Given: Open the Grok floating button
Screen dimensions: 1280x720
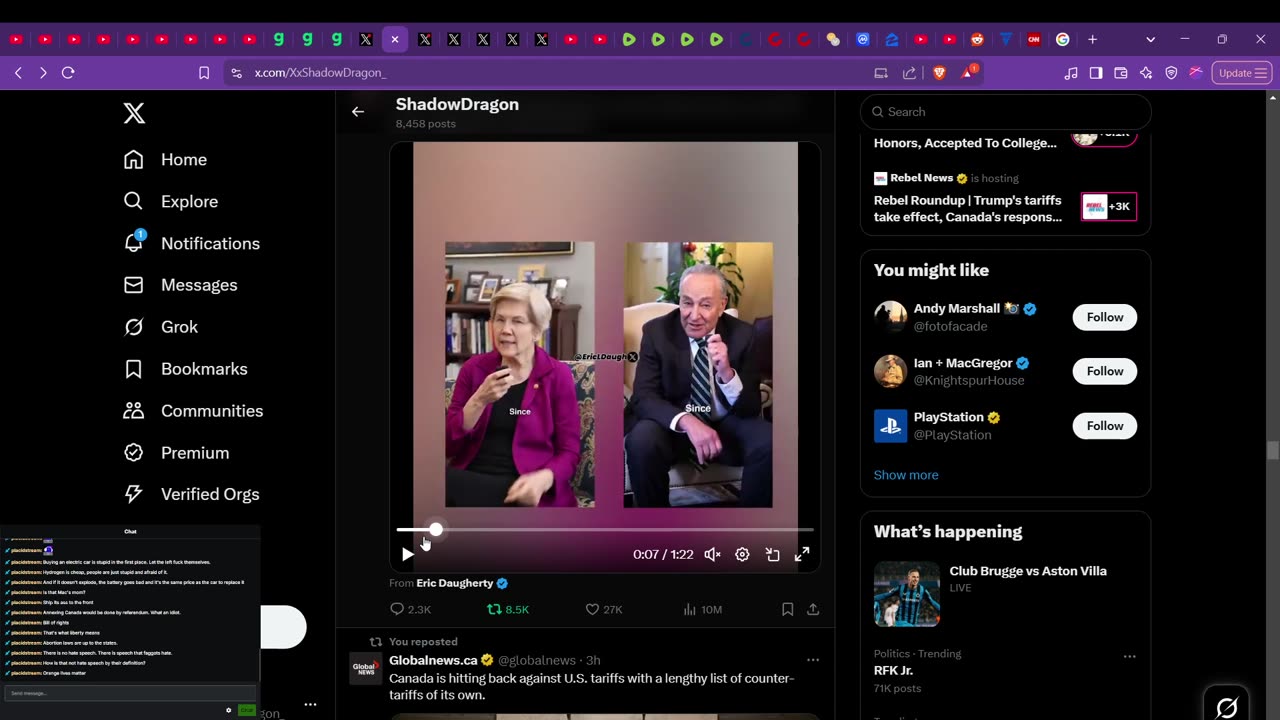Looking at the screenshot, I should click(1227, 707).
